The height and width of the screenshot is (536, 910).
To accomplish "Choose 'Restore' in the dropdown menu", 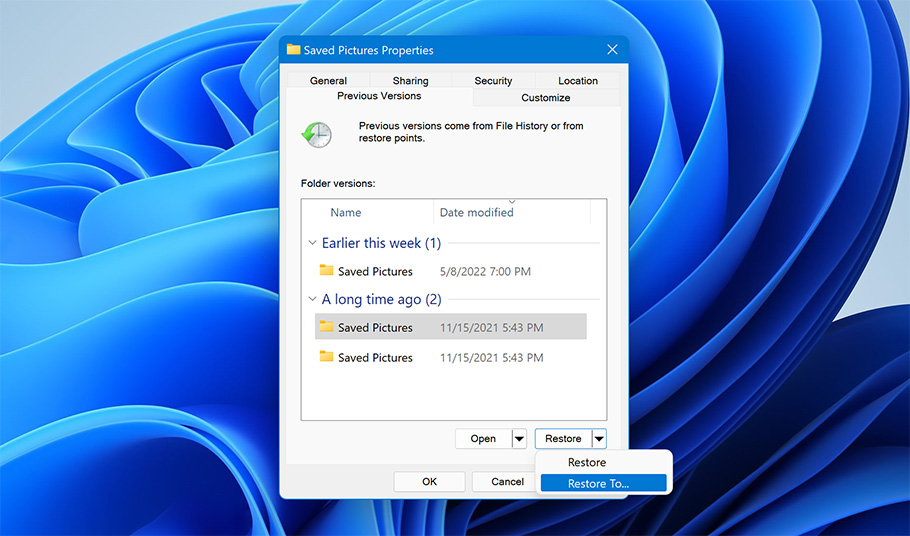I will pos(587,463).
